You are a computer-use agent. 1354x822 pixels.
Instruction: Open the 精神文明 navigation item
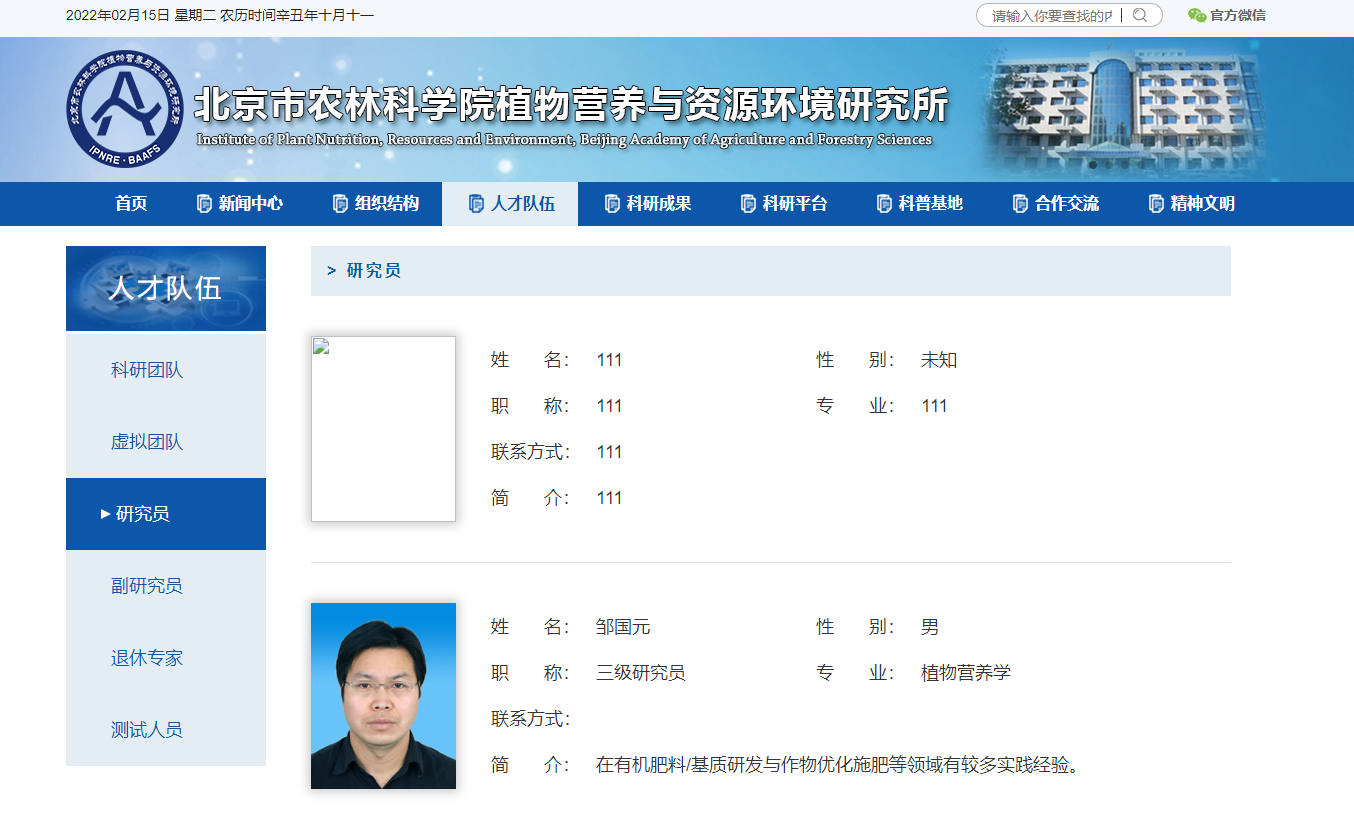tap(1192, 204)
